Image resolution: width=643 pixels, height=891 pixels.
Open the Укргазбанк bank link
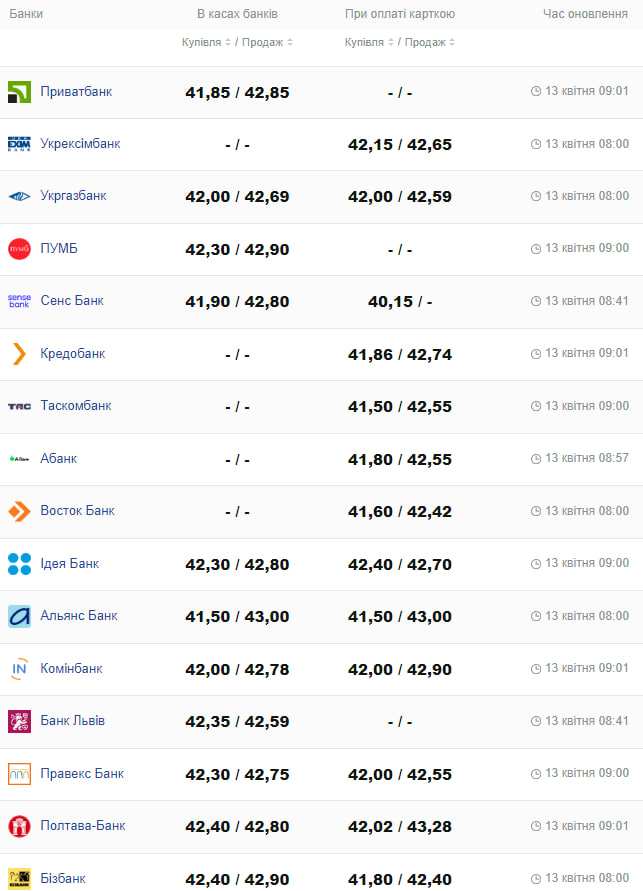pyautogui.click(x=73, y=196)
